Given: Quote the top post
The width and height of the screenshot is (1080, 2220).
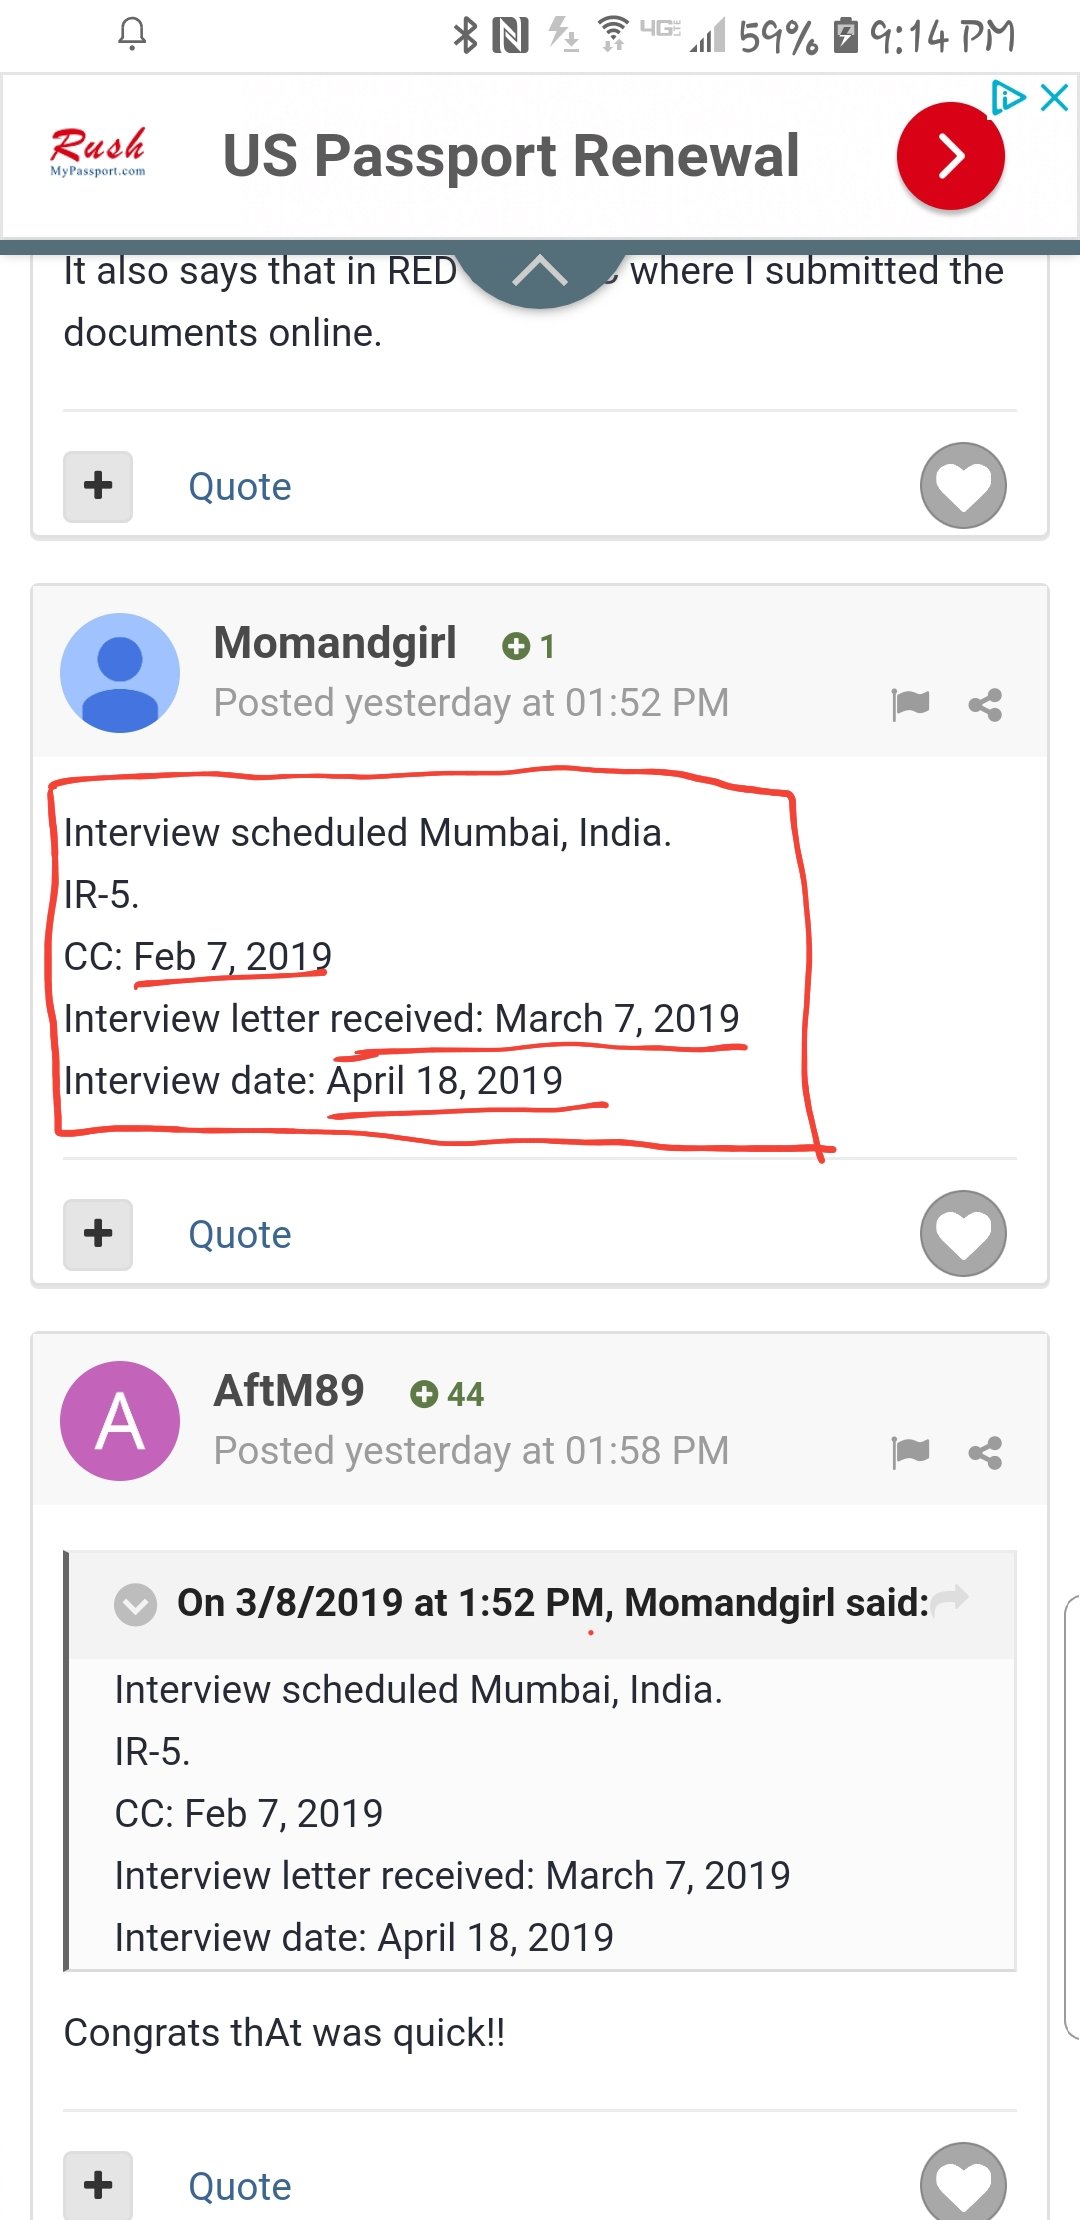Looking at the screenshot, I should (x=240, y=487).
